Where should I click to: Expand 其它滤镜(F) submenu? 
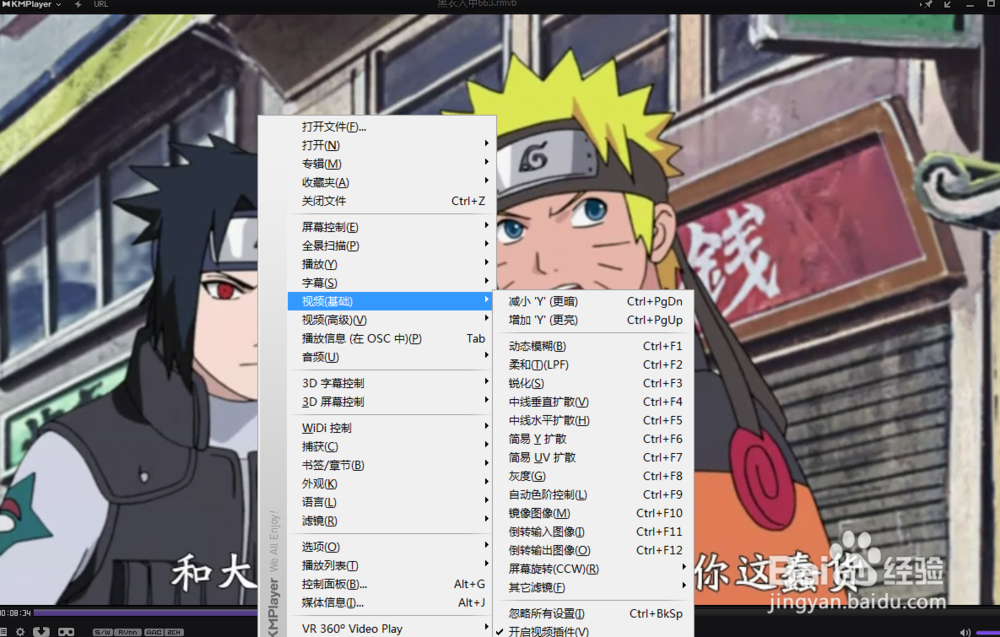click(x=593, y=587)
